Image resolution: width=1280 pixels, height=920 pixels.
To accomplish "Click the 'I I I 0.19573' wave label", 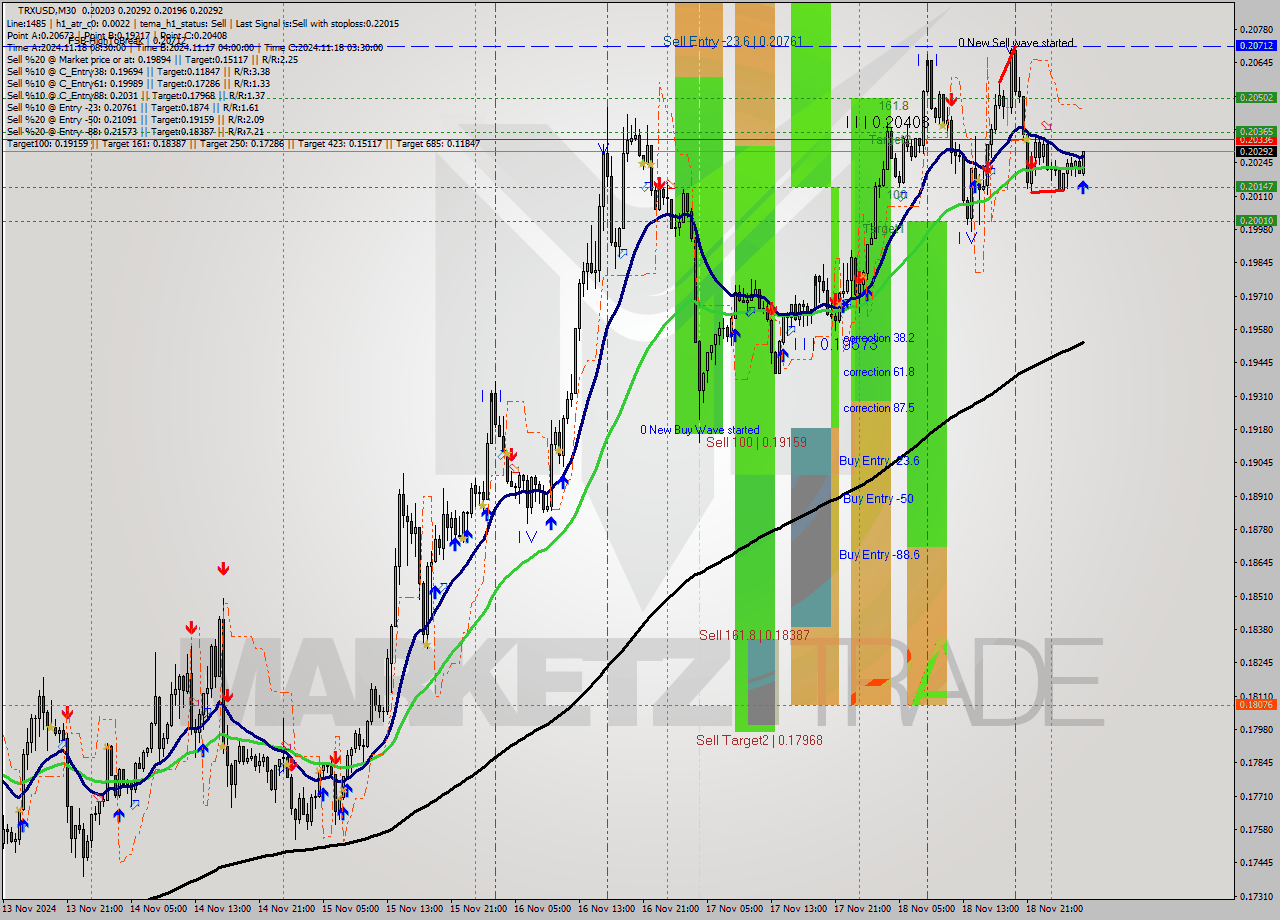I will click(836, 344).
